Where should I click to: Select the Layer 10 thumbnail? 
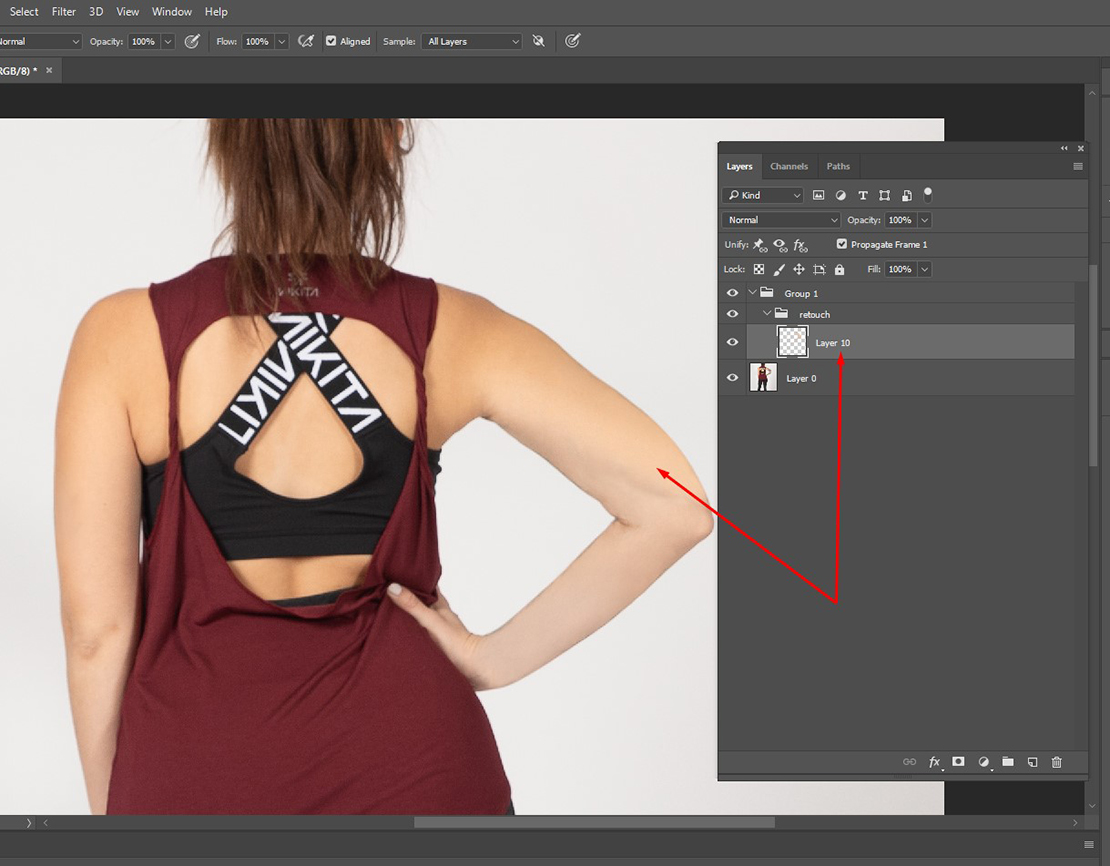792,342
